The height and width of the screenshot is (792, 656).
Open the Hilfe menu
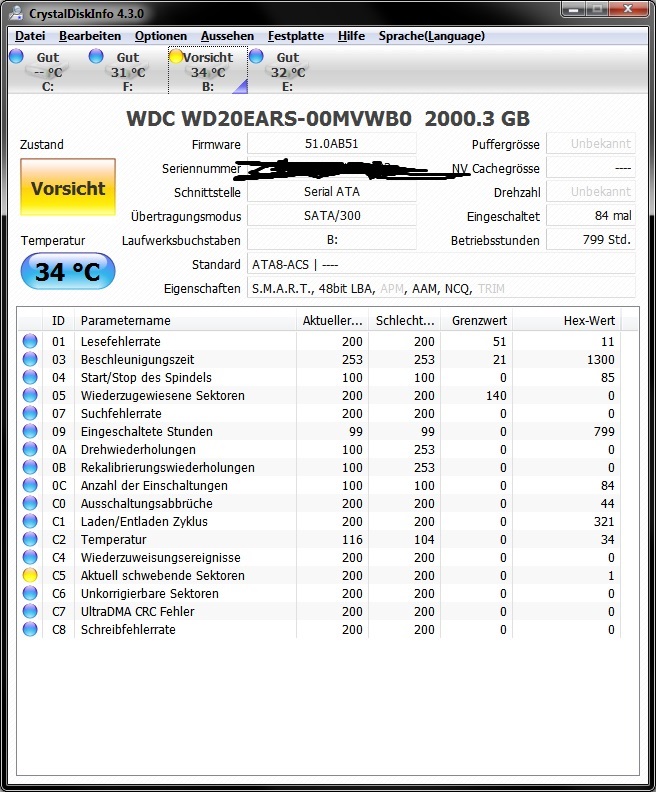click(x=351, y=36)
